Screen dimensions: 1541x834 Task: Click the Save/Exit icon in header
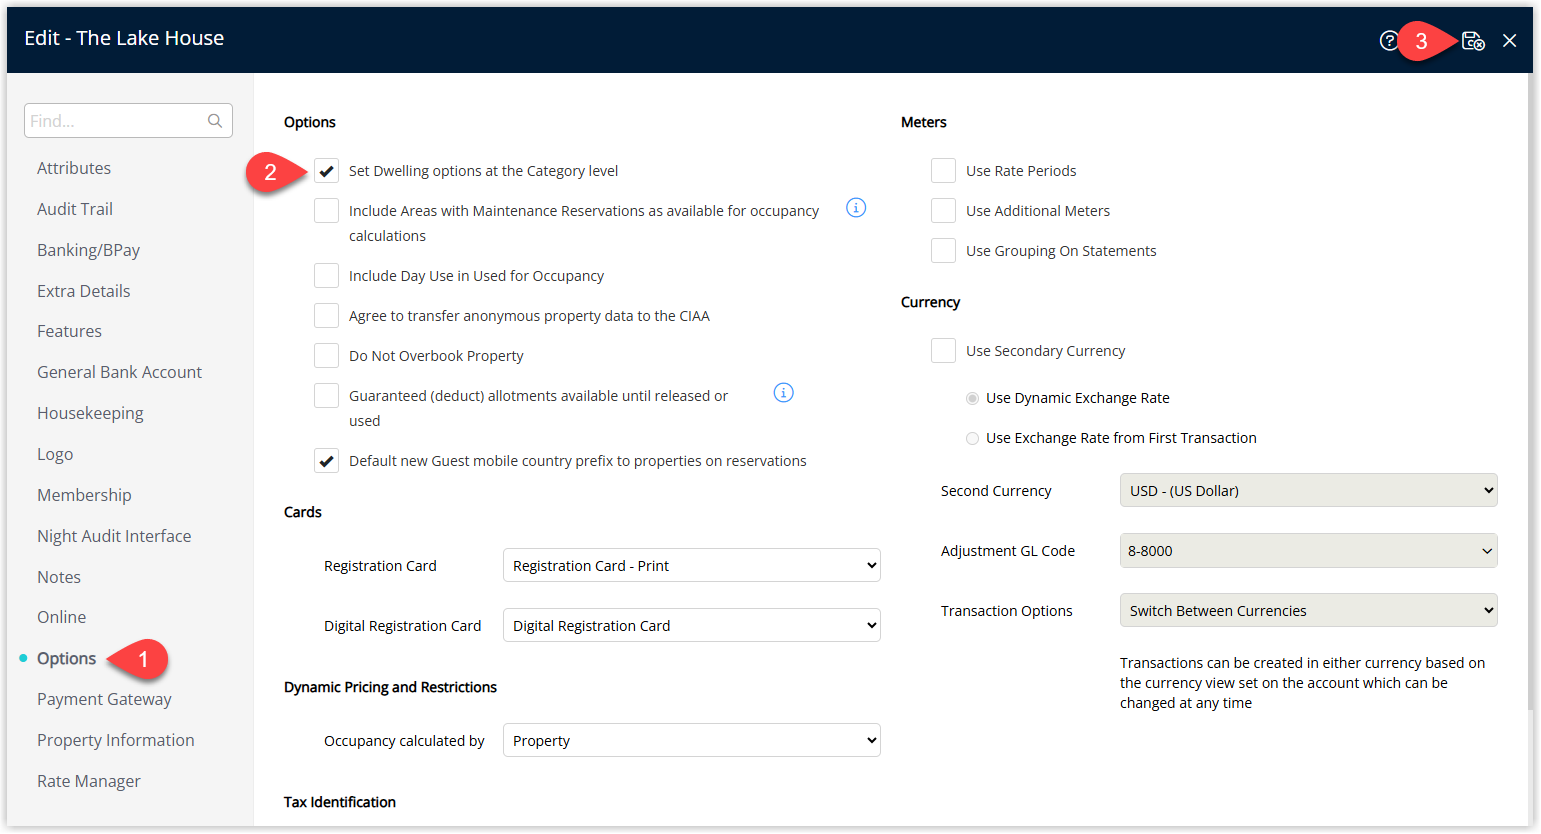[x=1473, y=41]
